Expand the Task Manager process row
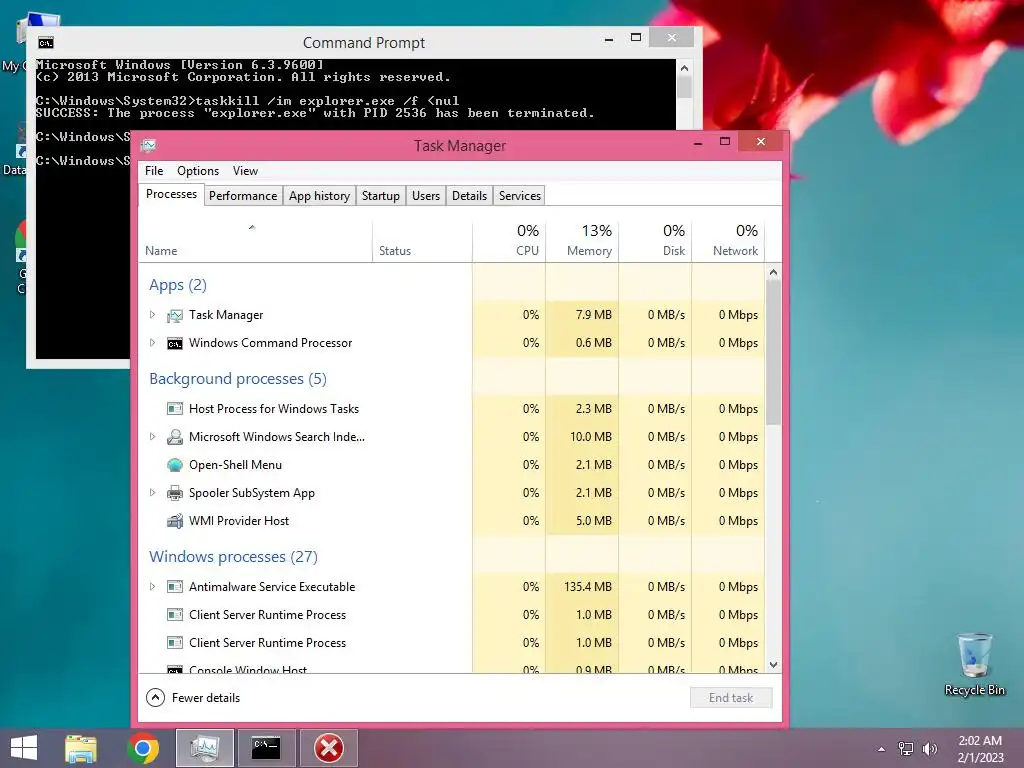 coord(152,315)
